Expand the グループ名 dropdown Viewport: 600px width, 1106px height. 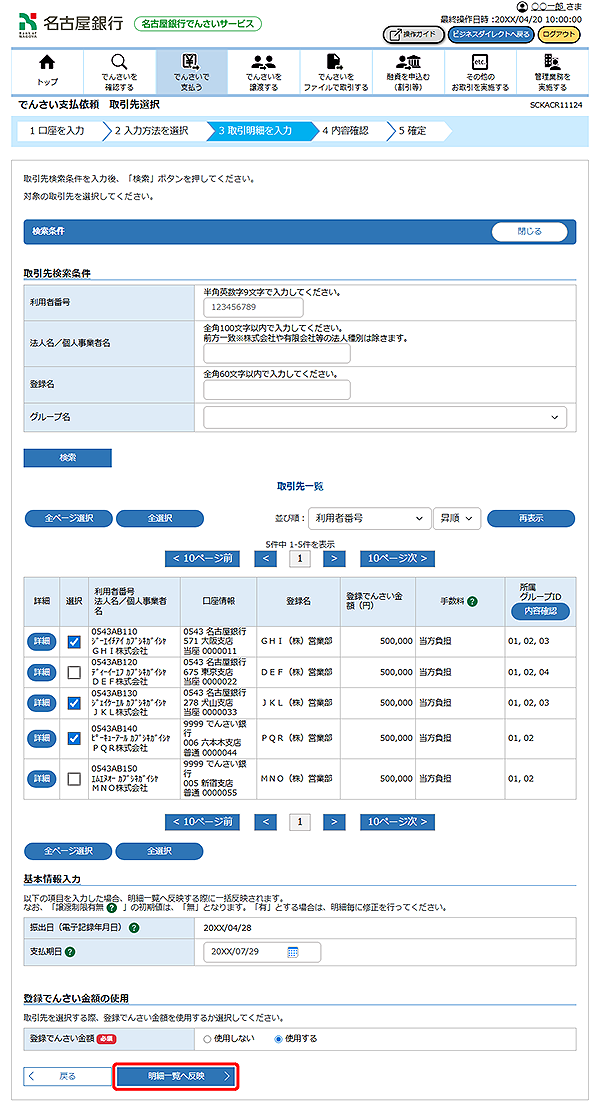(385, 417)
